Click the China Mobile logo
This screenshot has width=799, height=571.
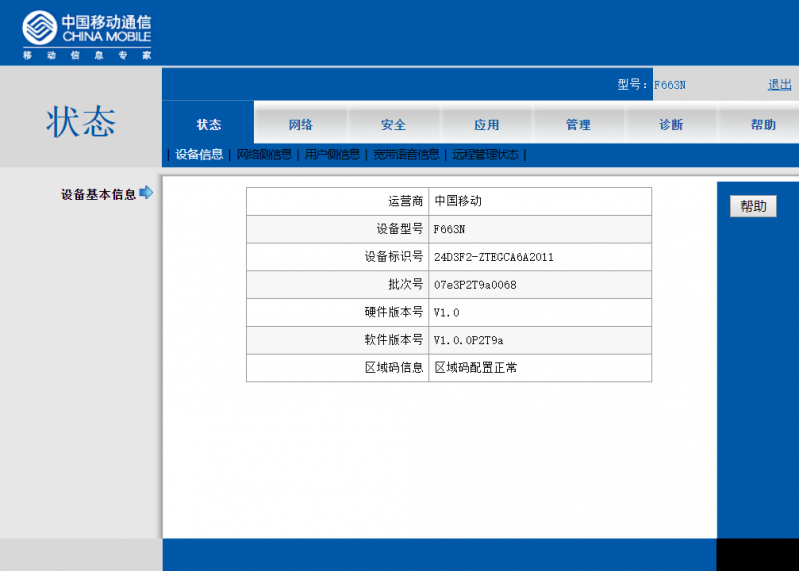pos(87,35)
